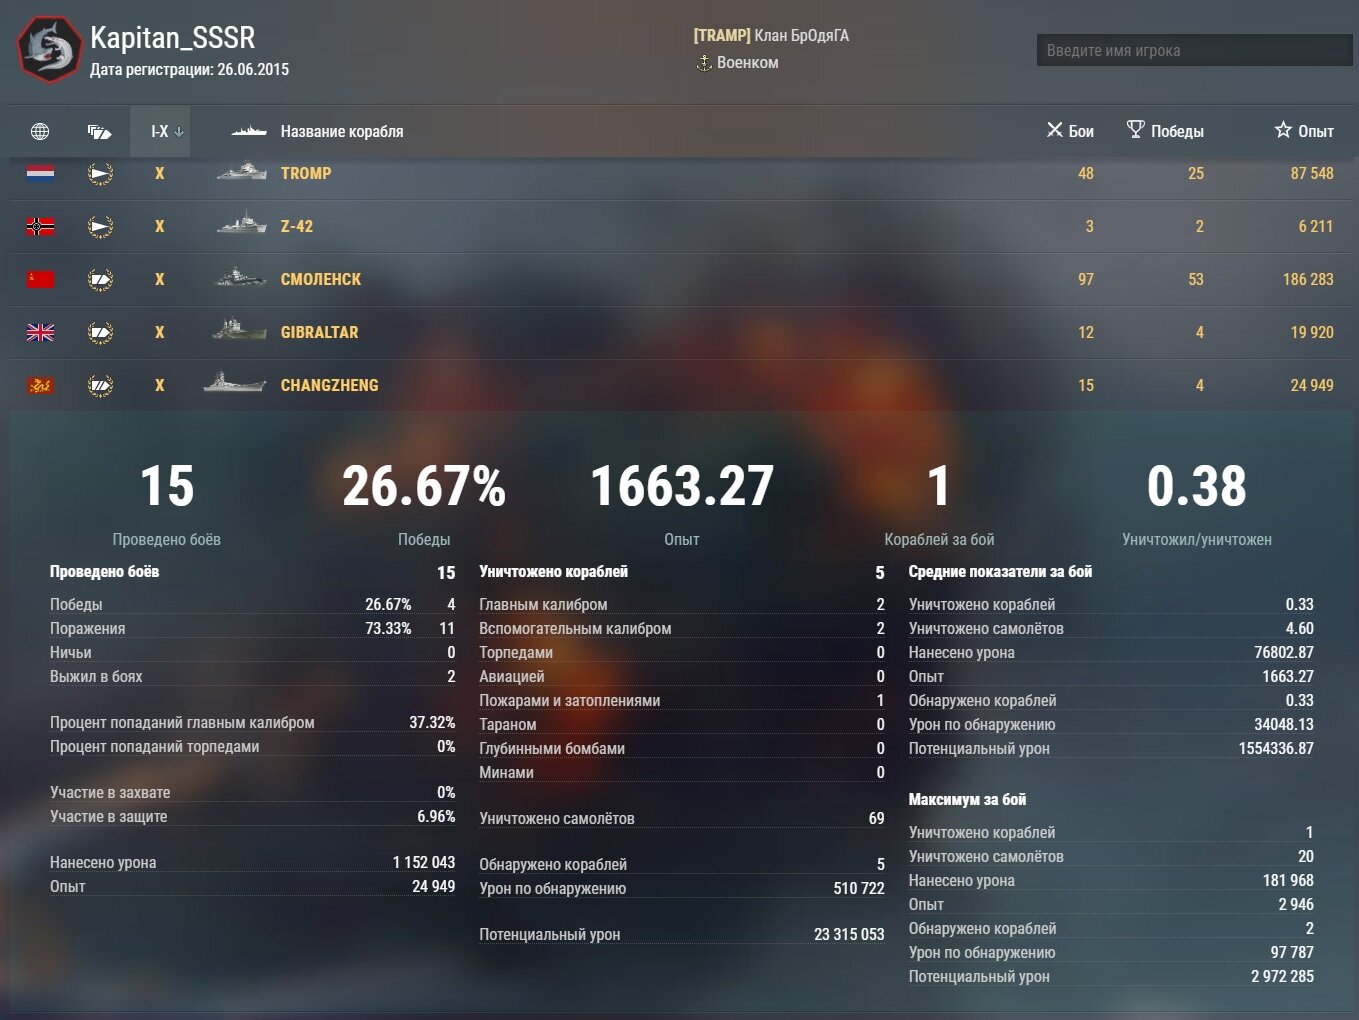Click the Пожарами и затоплениями row
The height and width of the screenshot is (1020, 1359).
pos(682,700)
